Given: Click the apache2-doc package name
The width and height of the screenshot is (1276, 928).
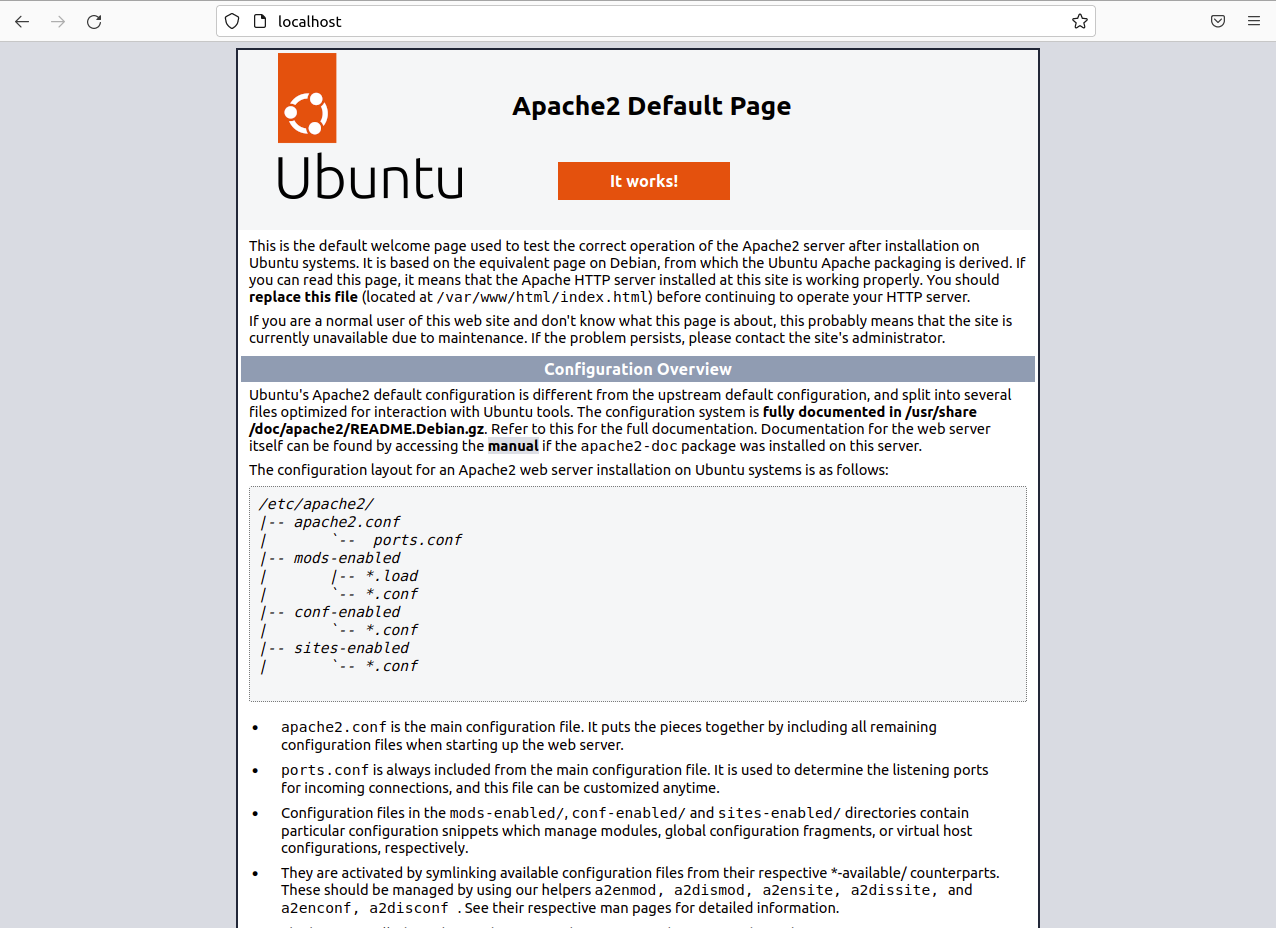Looking at the screenshot, I should tap(630, 446).
